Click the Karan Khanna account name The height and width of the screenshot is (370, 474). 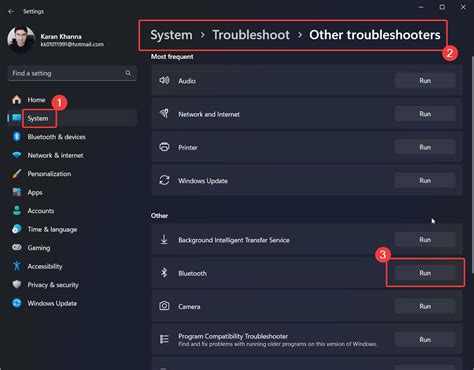(61, 36)
